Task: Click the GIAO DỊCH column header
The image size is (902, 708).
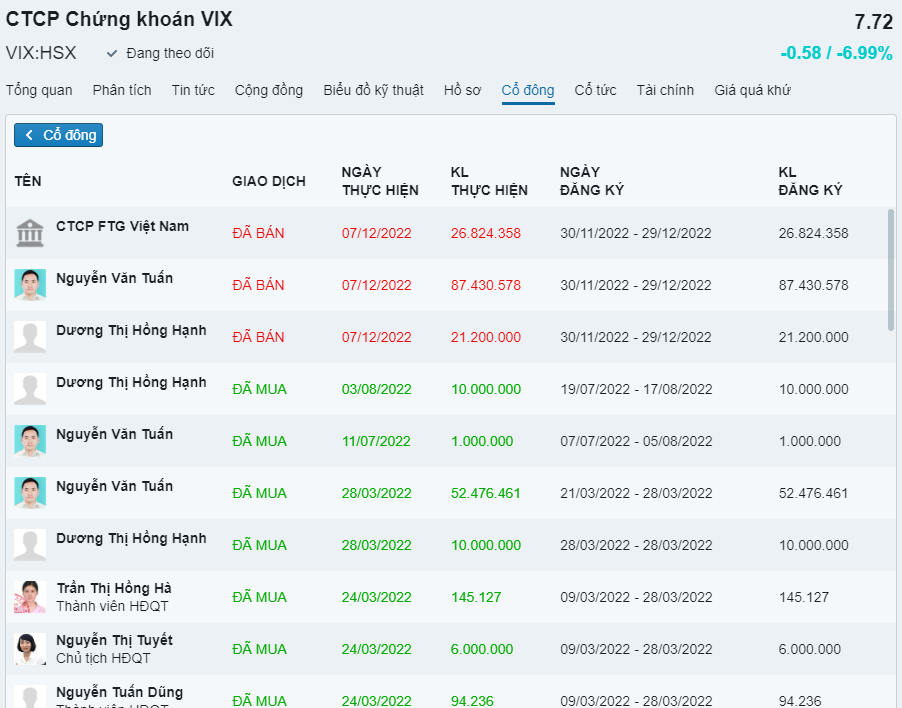Action: (269, 181)
